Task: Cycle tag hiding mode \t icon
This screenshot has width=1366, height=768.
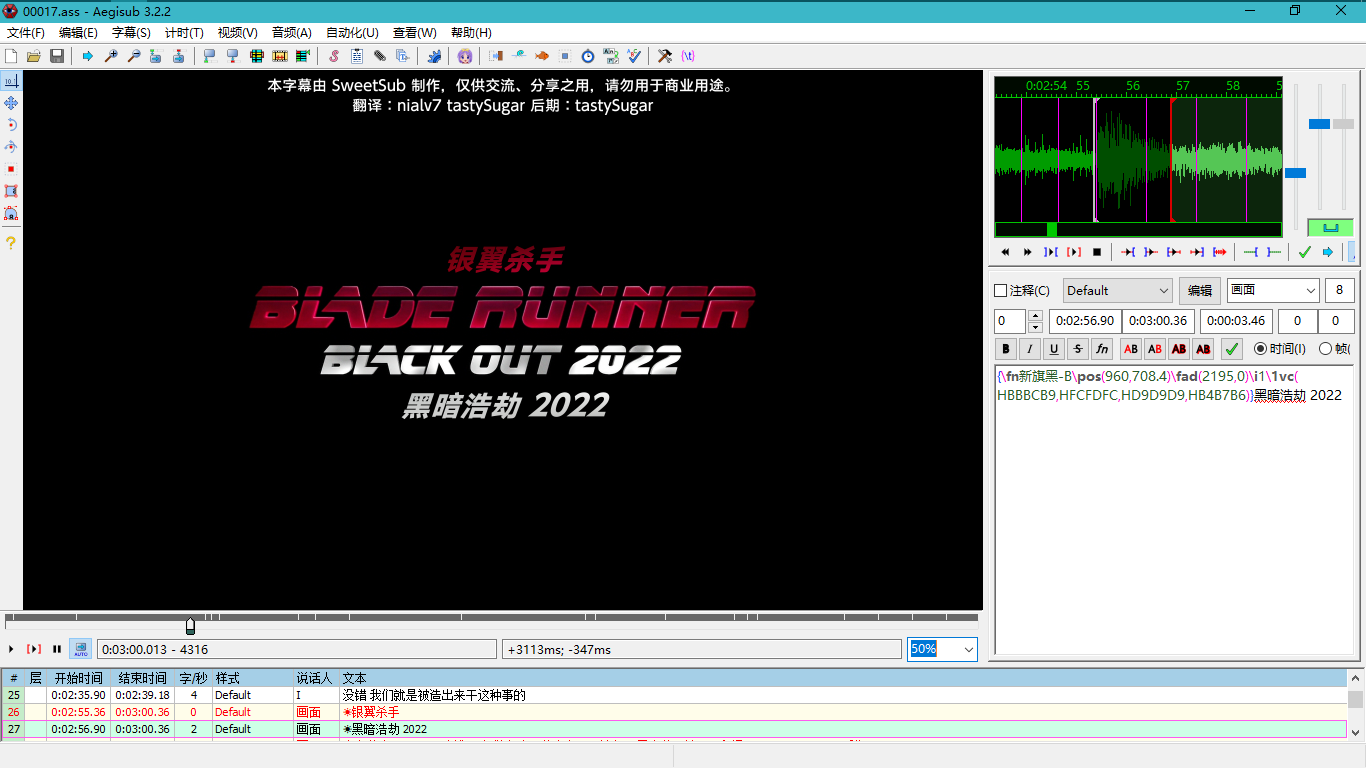Action: [688, 56]
